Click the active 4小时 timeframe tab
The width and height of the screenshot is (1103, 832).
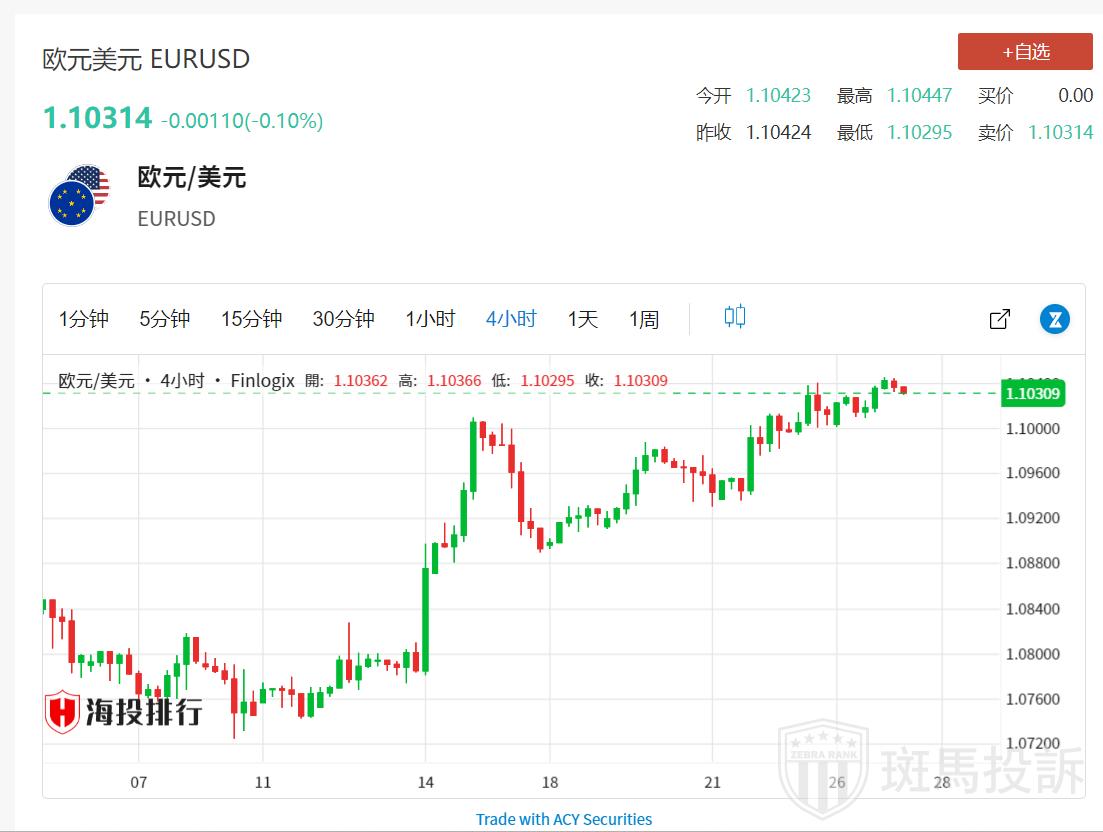click(x=511, y=319)
